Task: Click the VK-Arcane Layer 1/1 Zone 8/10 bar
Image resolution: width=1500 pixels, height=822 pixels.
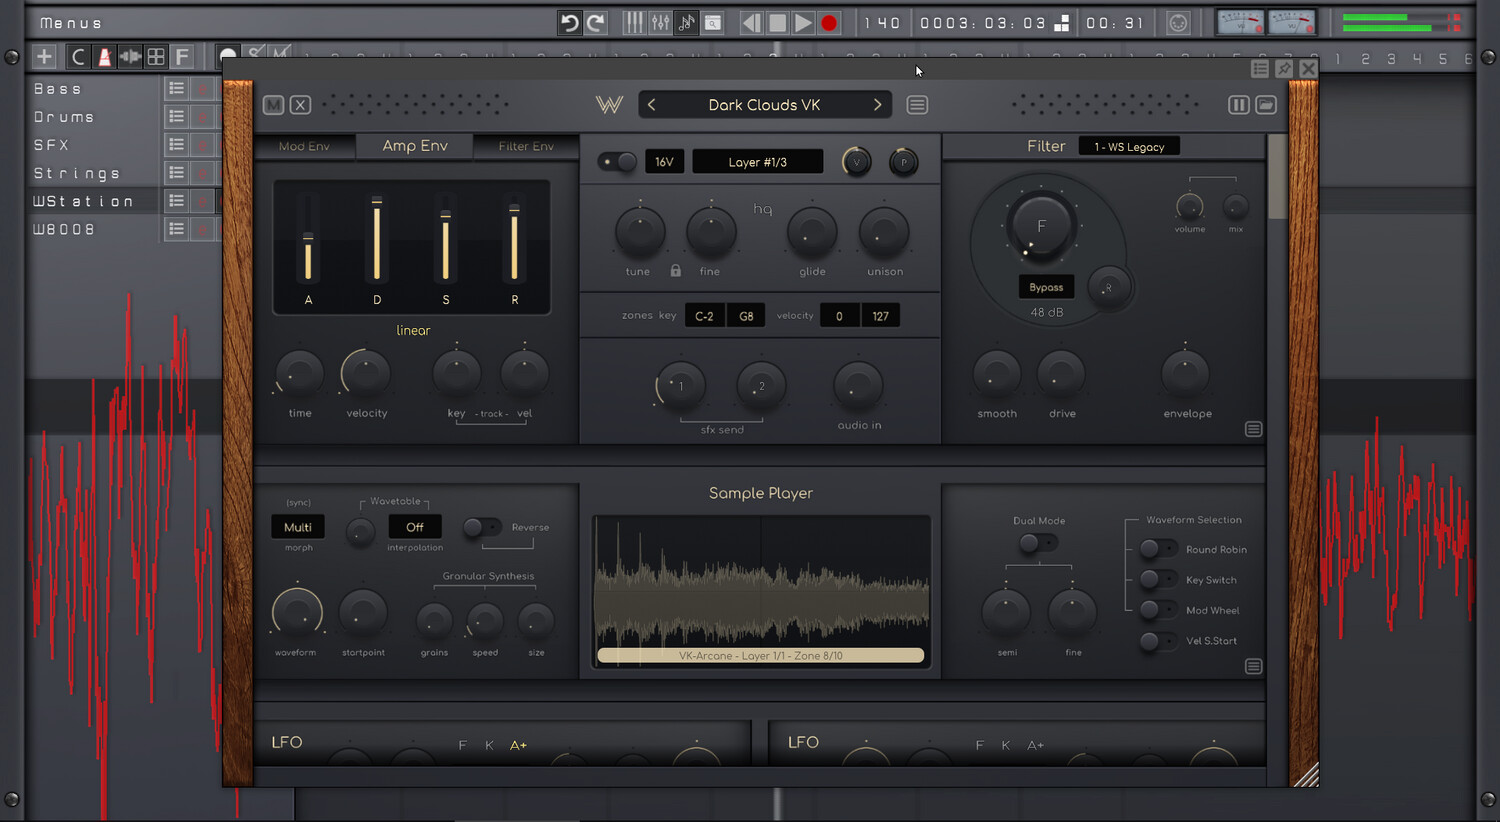Action: coord(760,656)
